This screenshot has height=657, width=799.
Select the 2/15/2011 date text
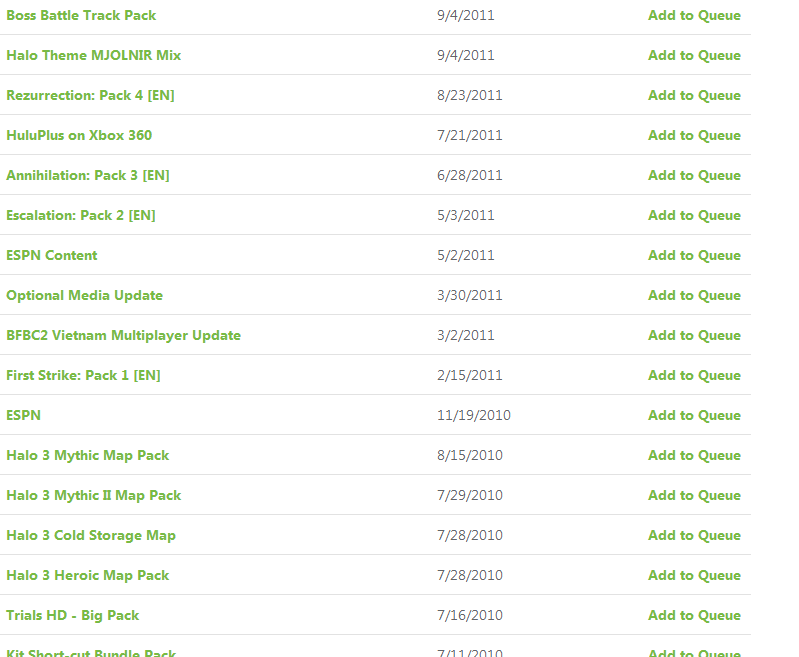470,375
